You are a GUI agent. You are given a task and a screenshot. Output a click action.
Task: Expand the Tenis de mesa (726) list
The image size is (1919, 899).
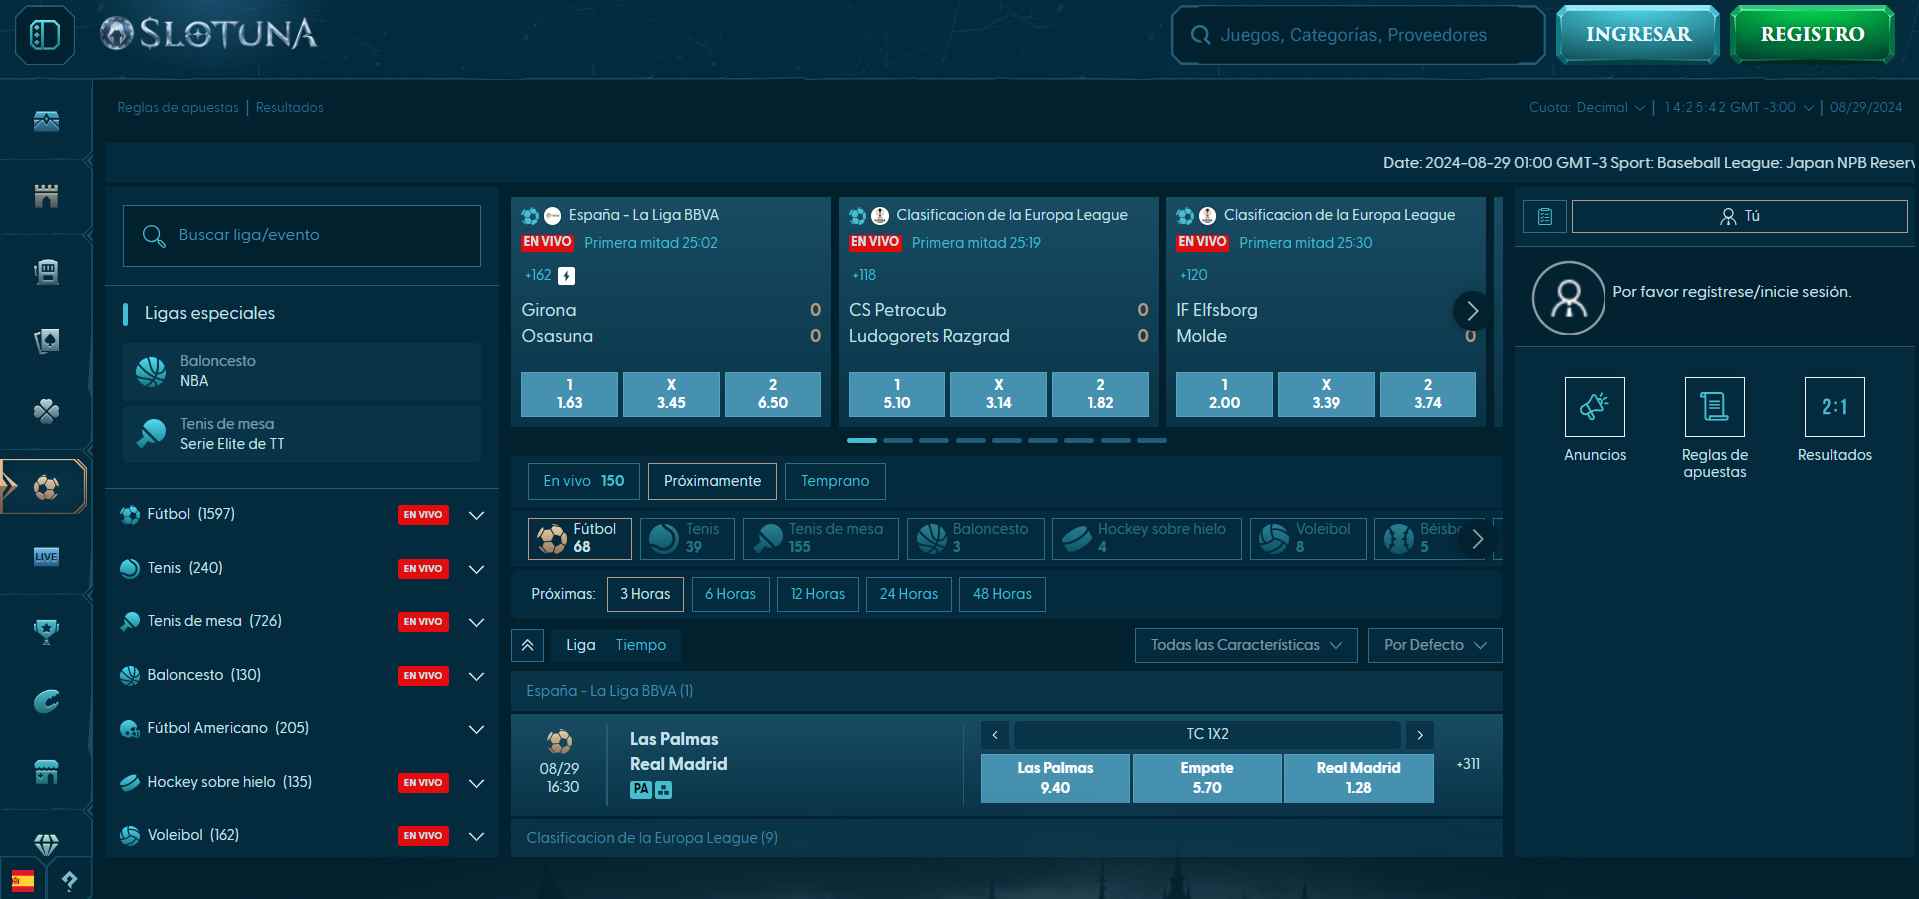[x=476, y=622]
